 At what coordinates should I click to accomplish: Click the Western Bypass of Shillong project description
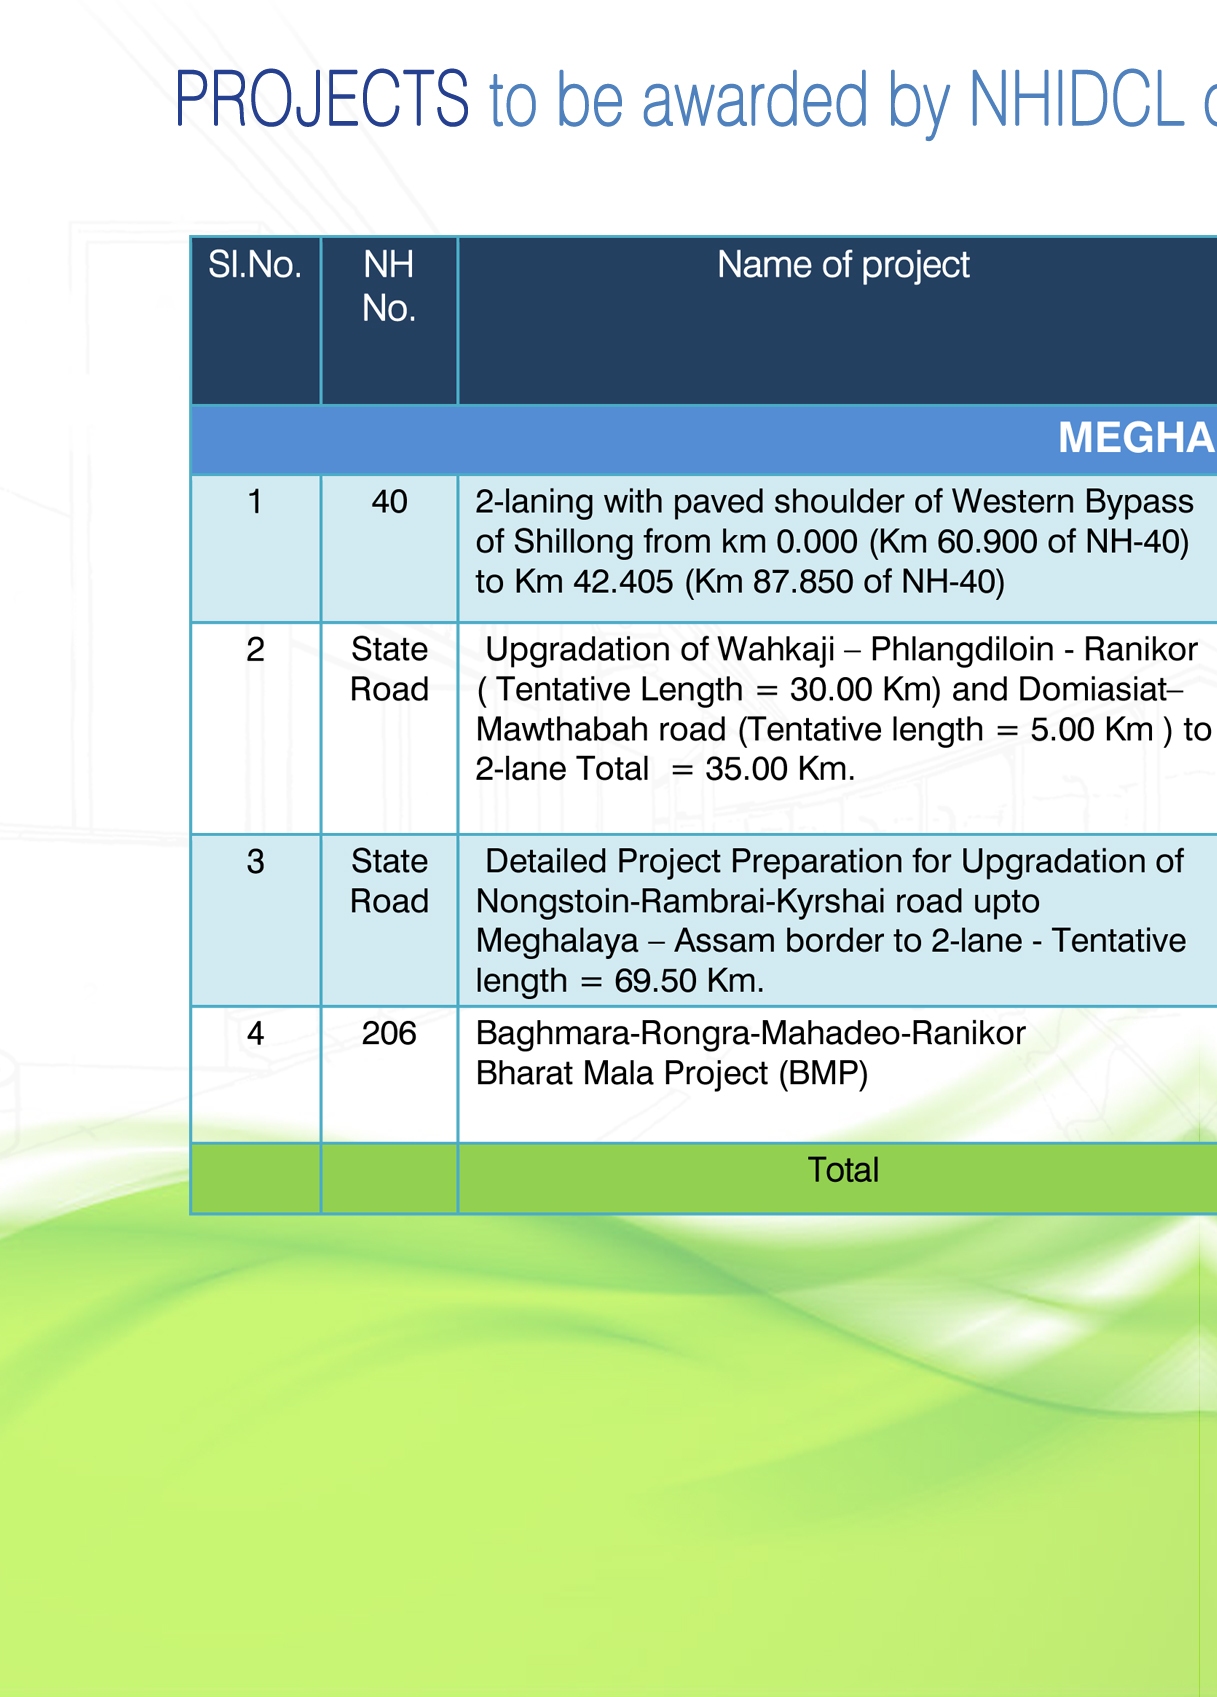[x=834, y=541]
